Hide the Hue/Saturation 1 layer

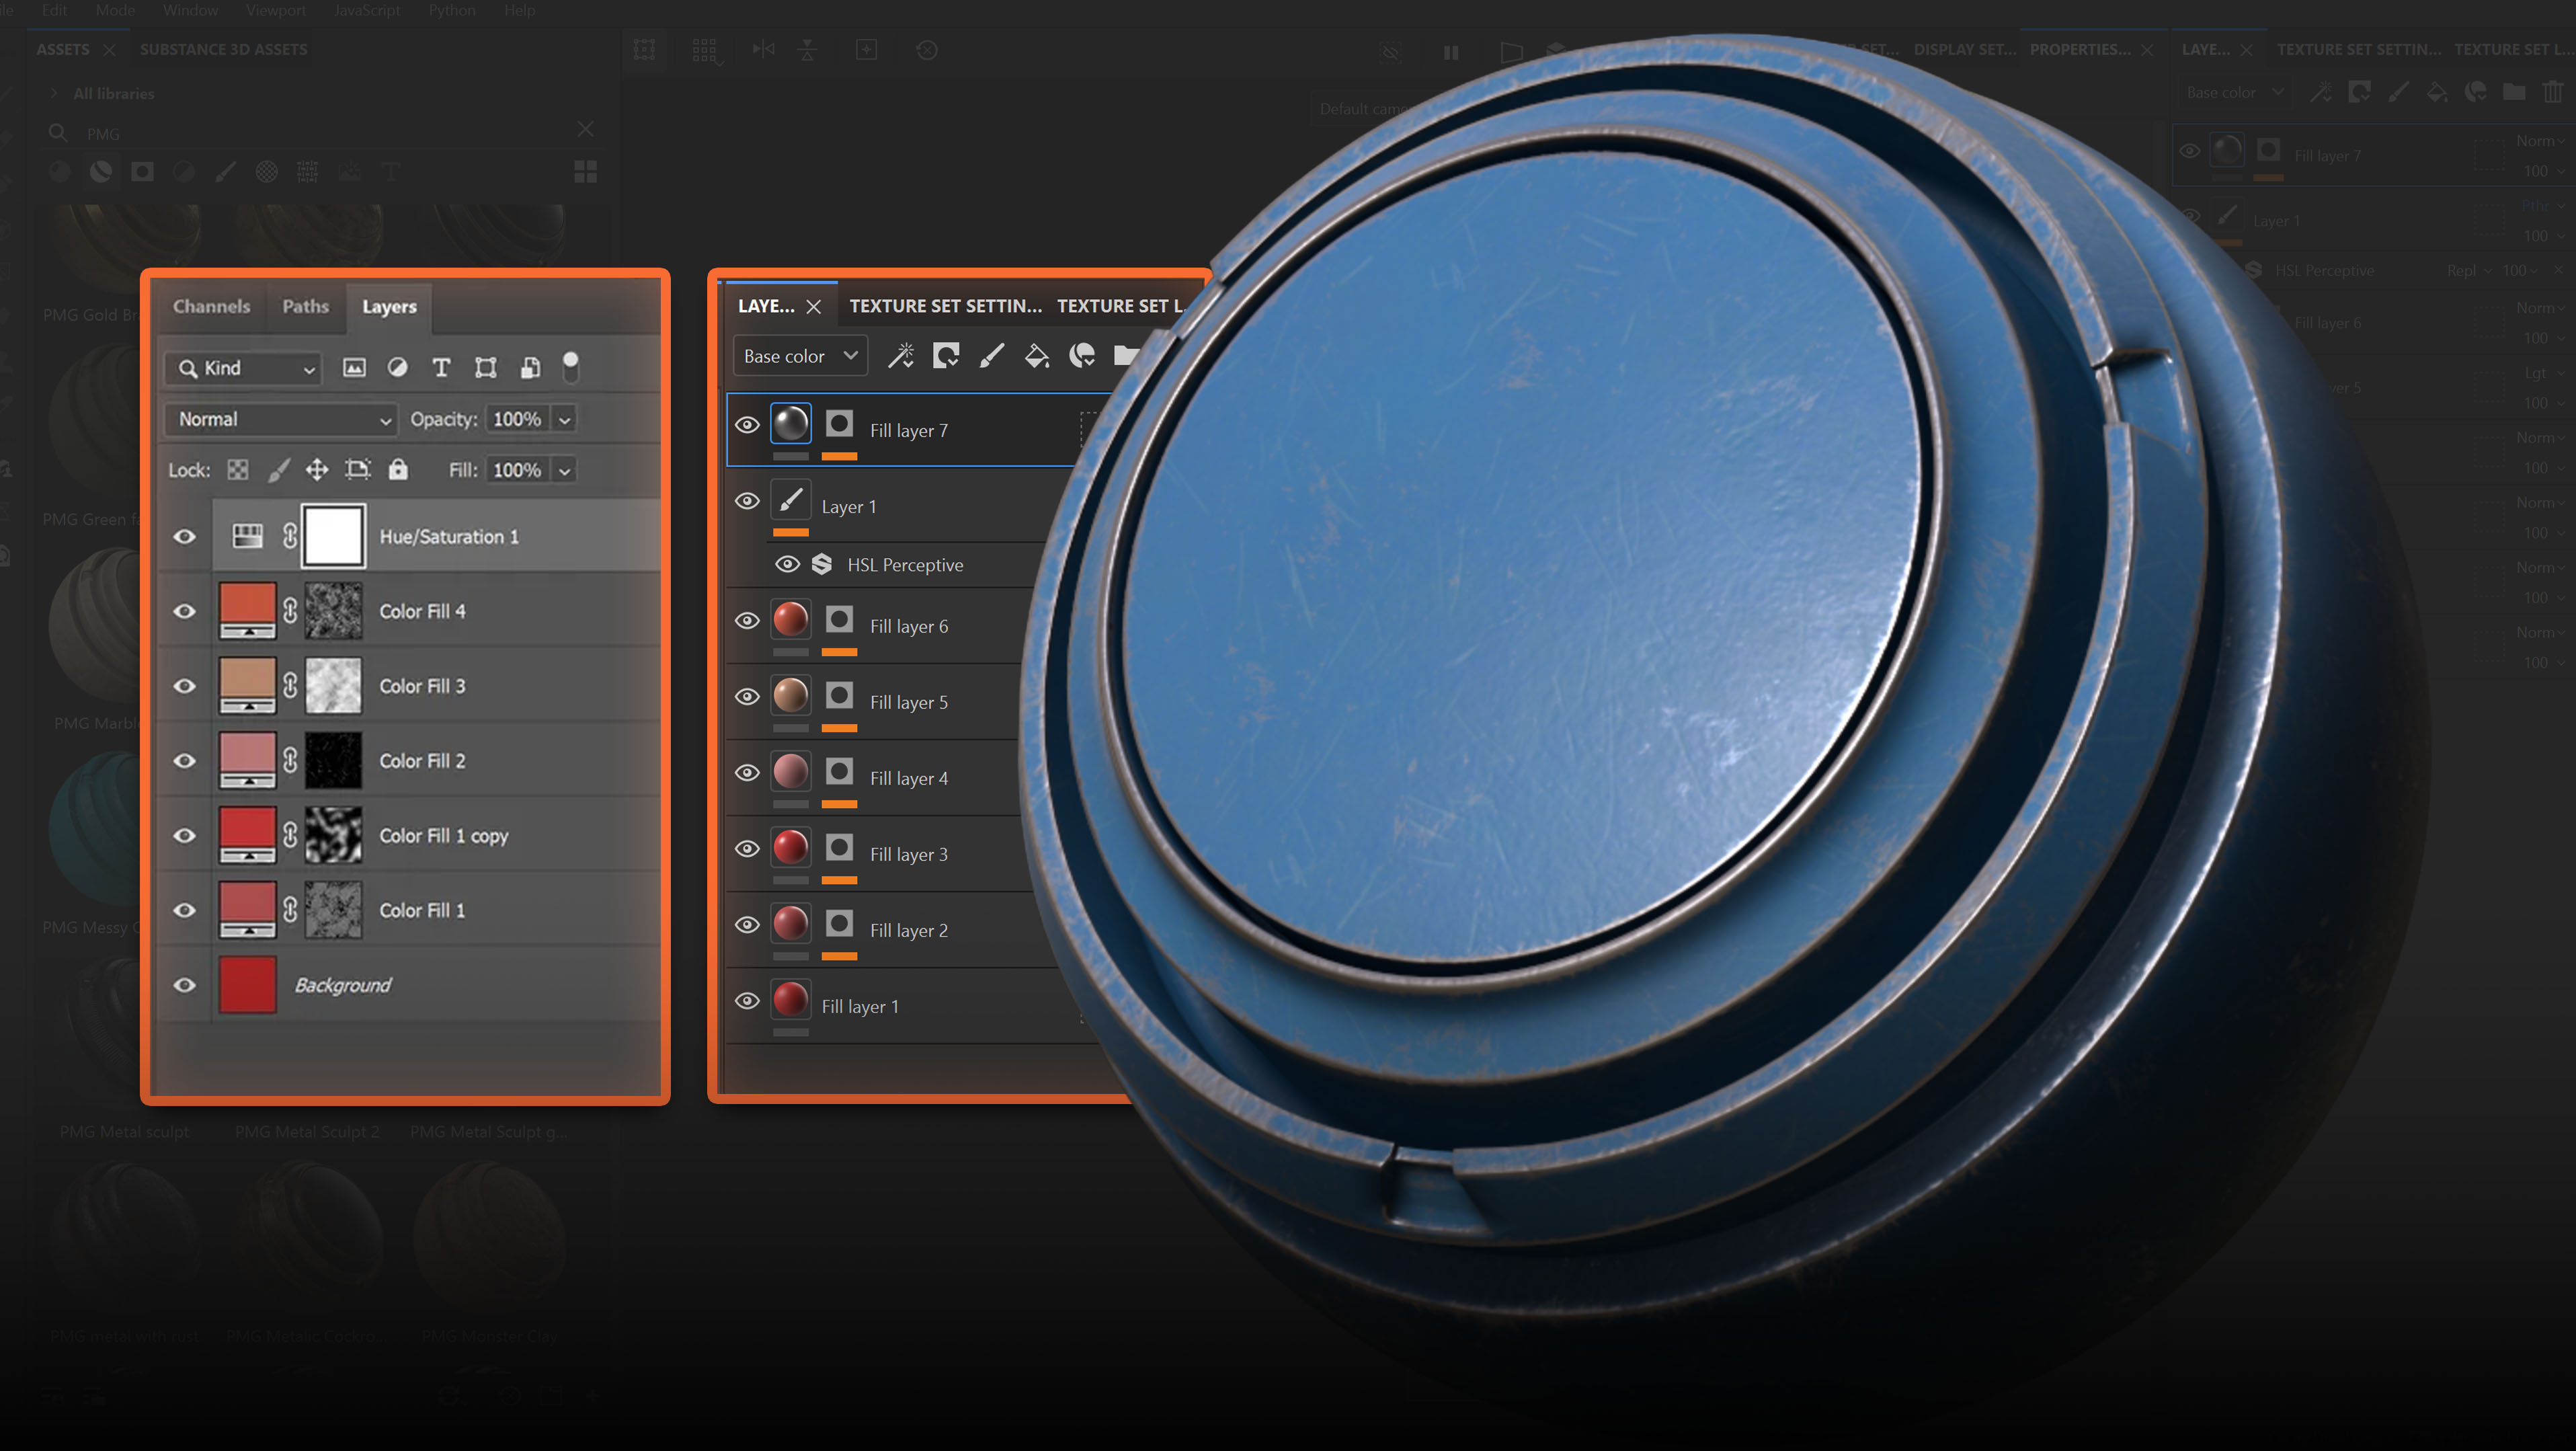click(185, 537)
